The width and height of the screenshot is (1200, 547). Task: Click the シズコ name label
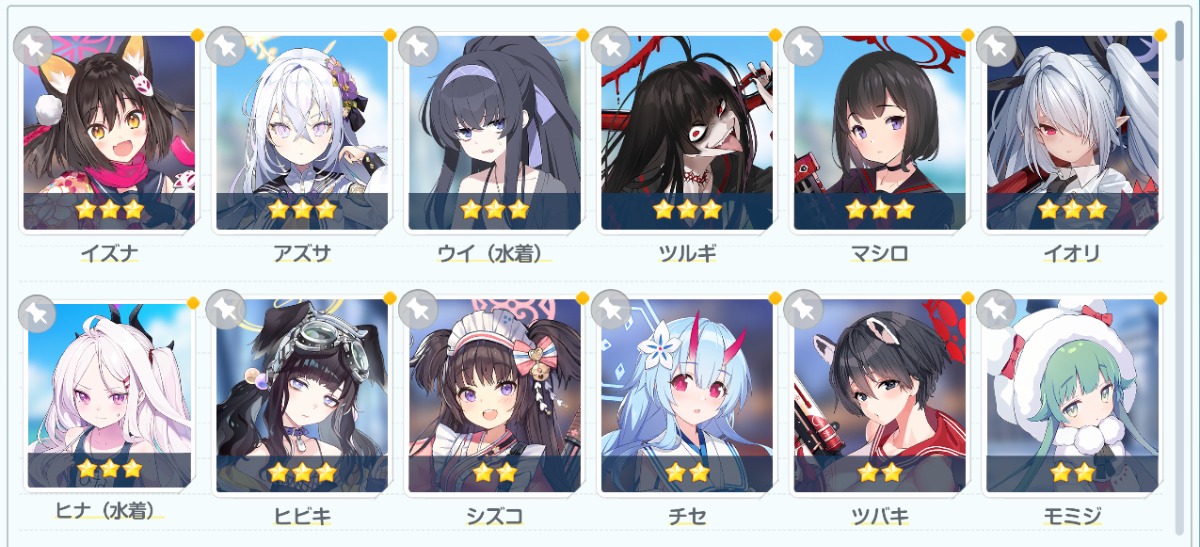pos(494,516)
